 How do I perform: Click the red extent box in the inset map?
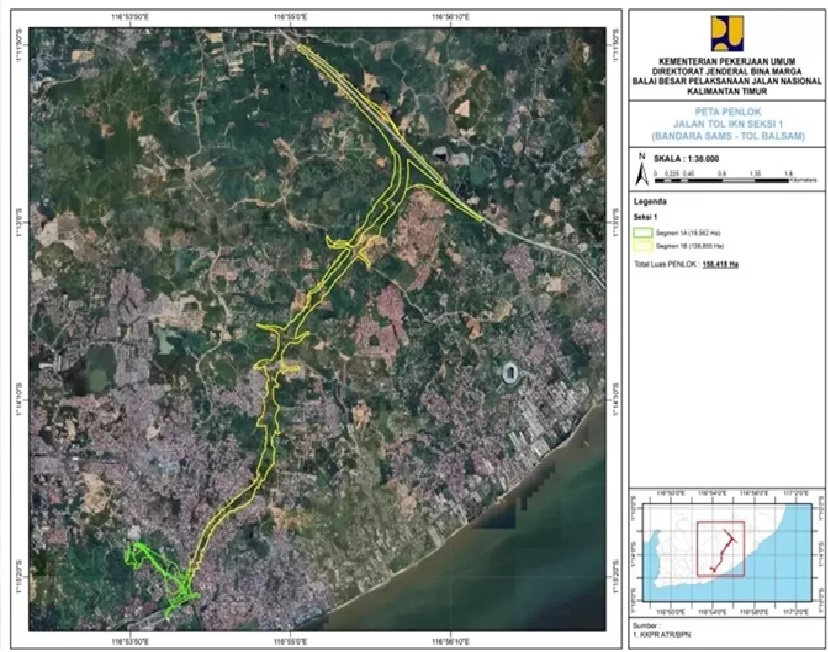pos(721,548)
